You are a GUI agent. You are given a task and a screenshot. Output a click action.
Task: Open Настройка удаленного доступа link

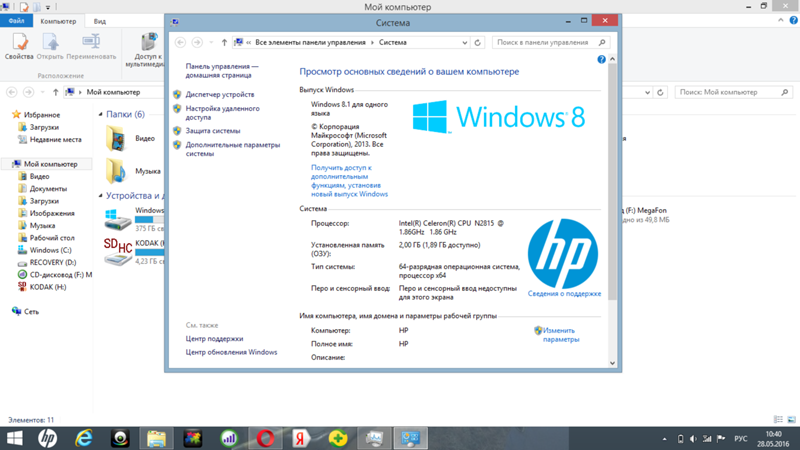click(x=222, y=113)
